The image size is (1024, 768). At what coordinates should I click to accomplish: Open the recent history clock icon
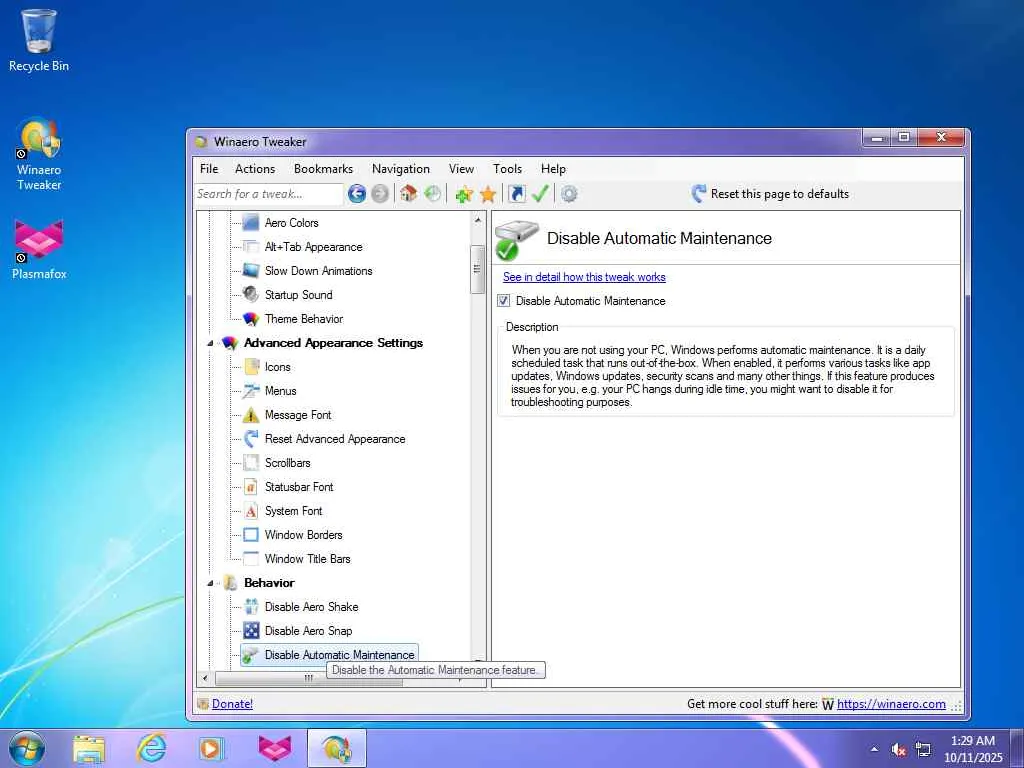pyautogui.click(x=432, y=193)
